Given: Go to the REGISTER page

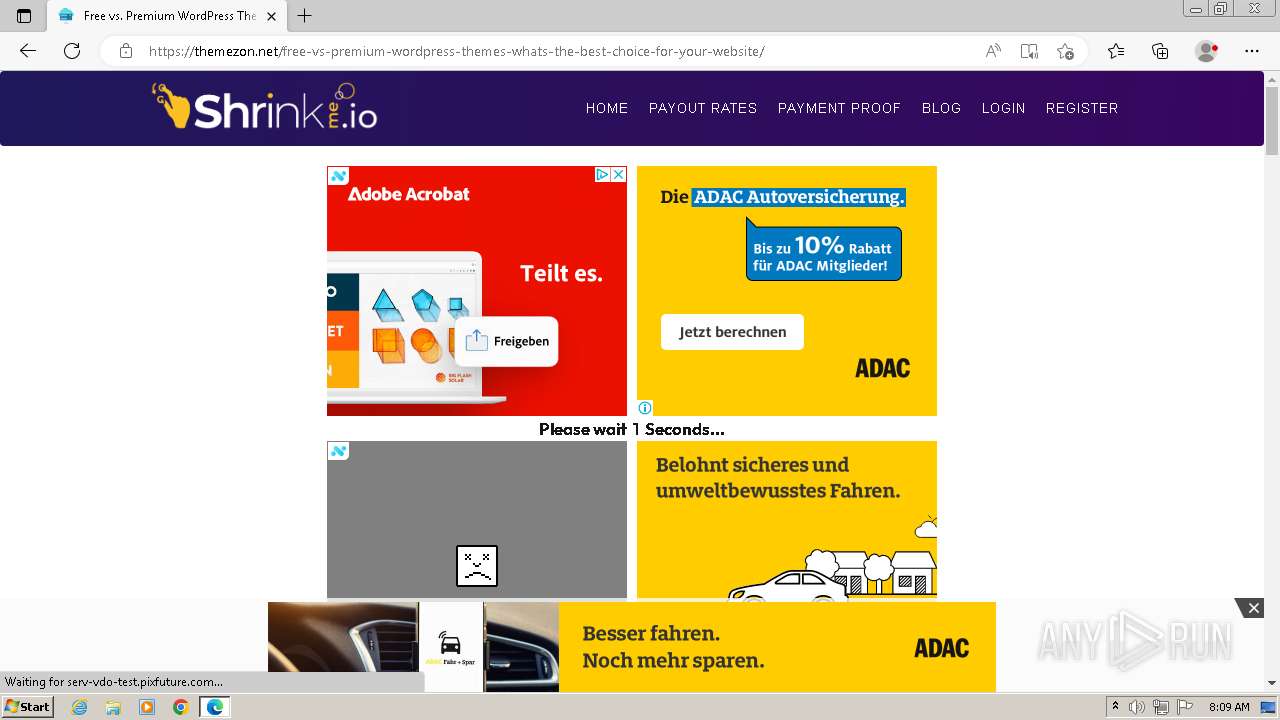Looking at the screenshot, I should point(1082,108).
